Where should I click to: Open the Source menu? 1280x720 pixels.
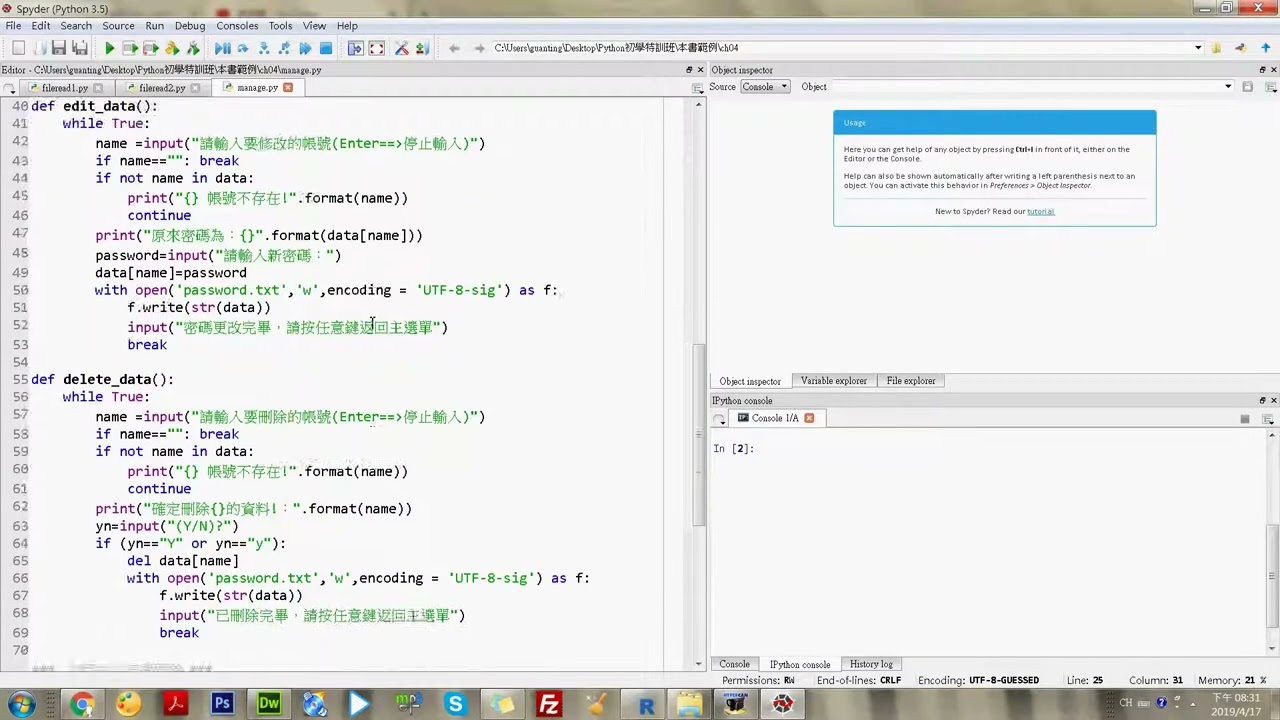[118, 26]
